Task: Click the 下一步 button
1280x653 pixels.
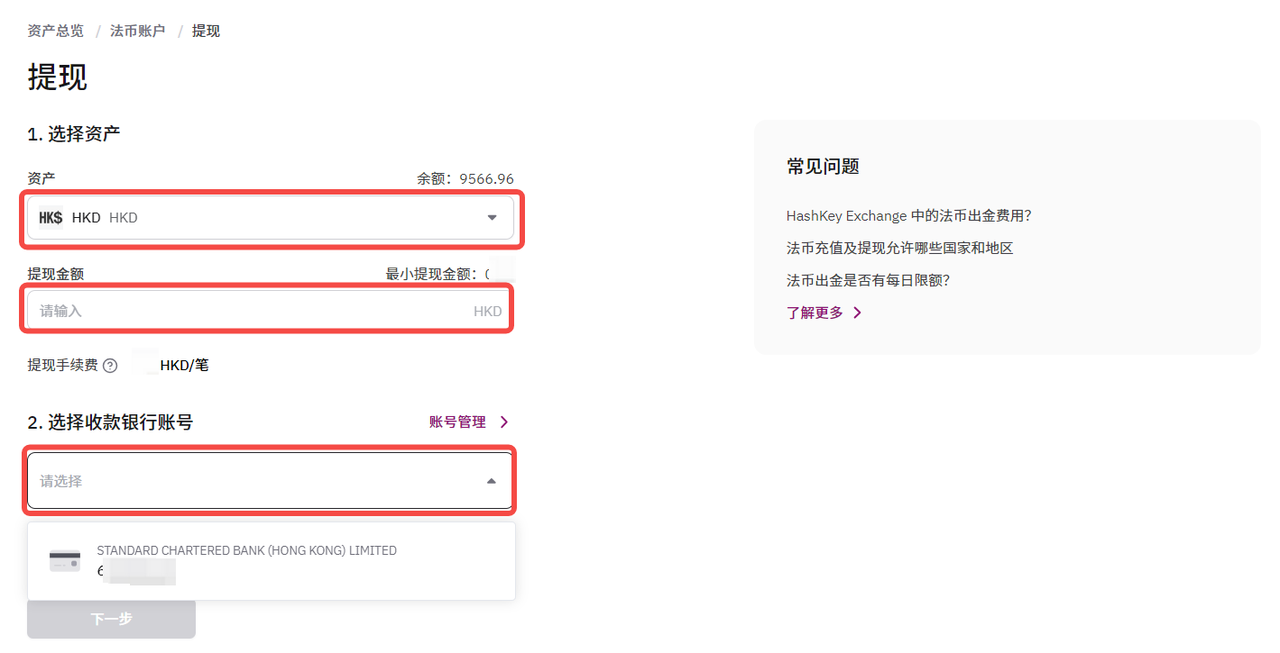Action: pos(110,619)
